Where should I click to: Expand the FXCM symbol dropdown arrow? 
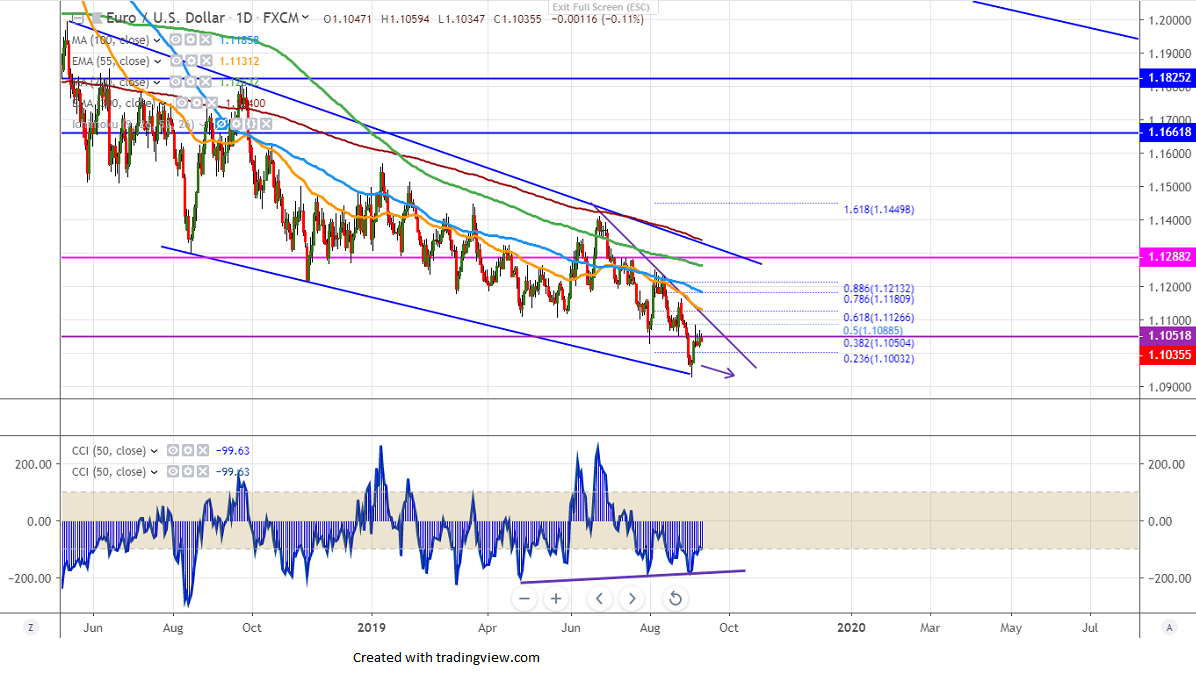305,18
